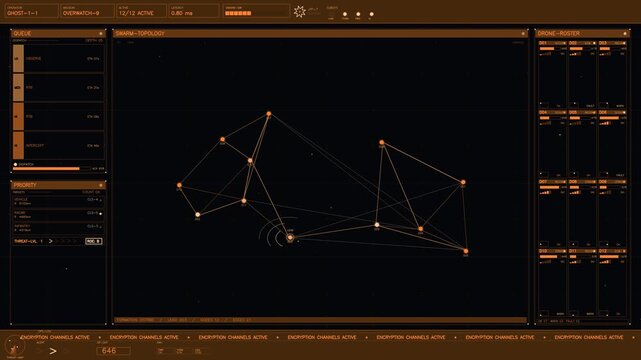Expand threat level with the THREAT-LVL chevron
641x360 pixels.
point(51,241)
